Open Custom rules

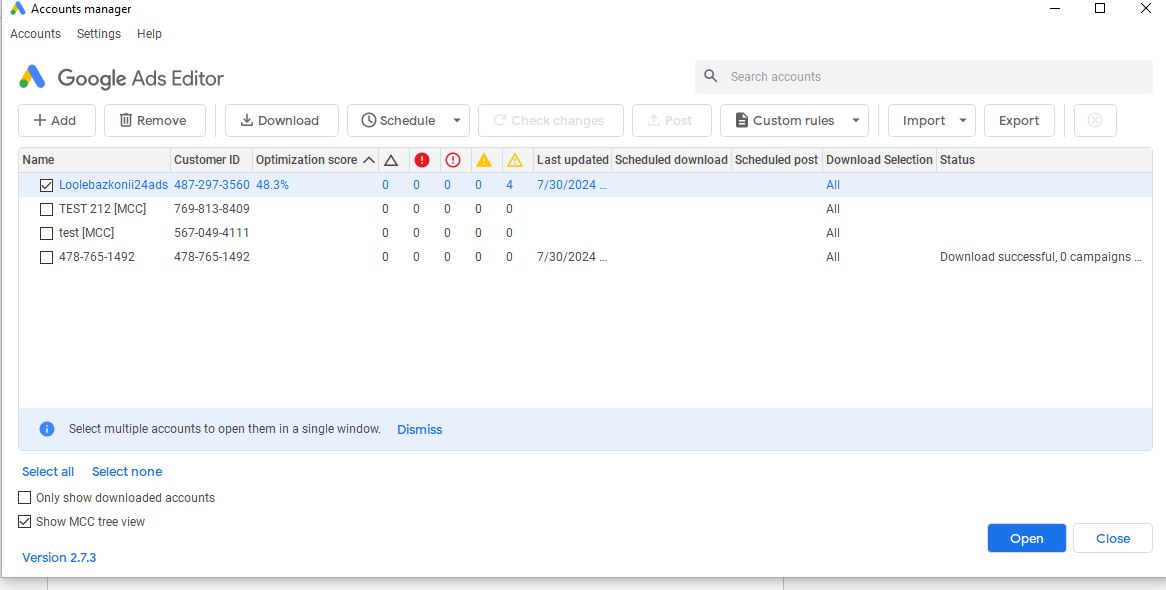coord(784,121)
